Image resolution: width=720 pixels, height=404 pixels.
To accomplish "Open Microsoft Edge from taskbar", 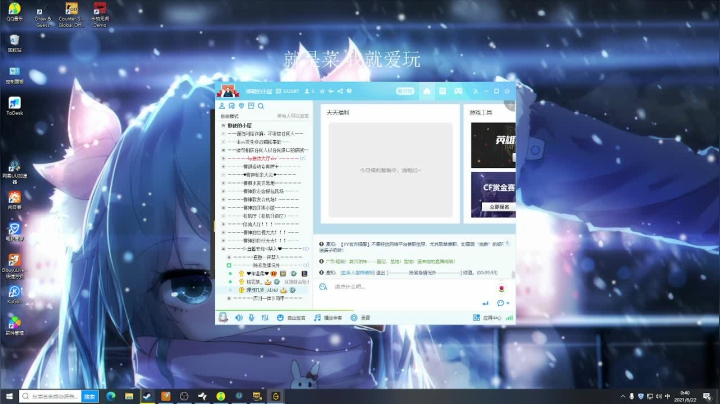I will click(111, 396).
